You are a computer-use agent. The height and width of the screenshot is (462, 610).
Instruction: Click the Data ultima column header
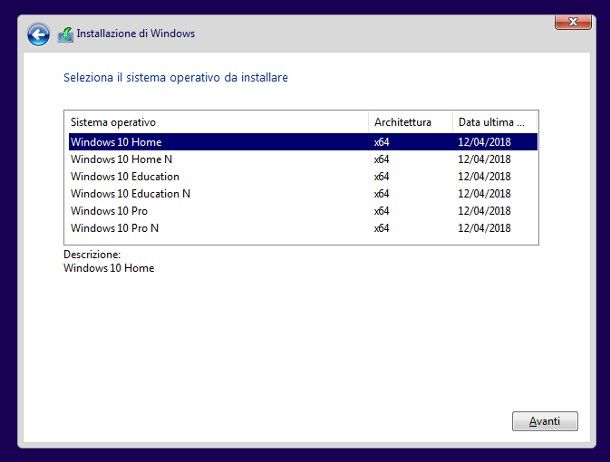(x=495, y=122)
